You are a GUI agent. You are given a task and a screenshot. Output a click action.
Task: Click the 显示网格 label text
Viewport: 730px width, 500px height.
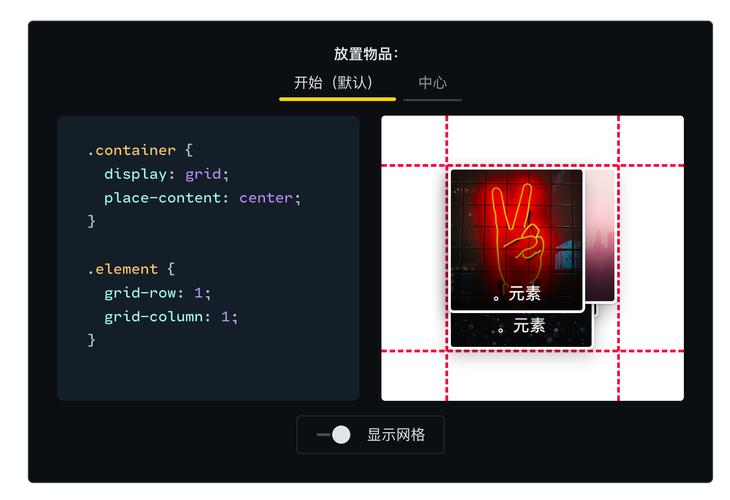(x=396, y=435)
